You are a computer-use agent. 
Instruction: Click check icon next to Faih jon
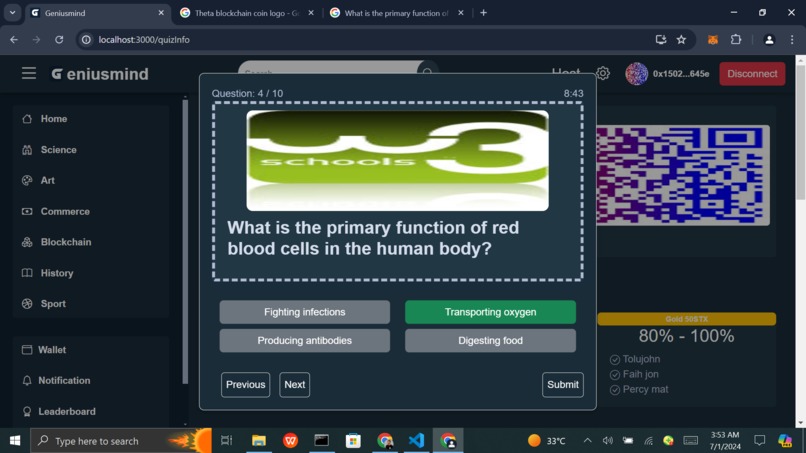click(615, 375)
